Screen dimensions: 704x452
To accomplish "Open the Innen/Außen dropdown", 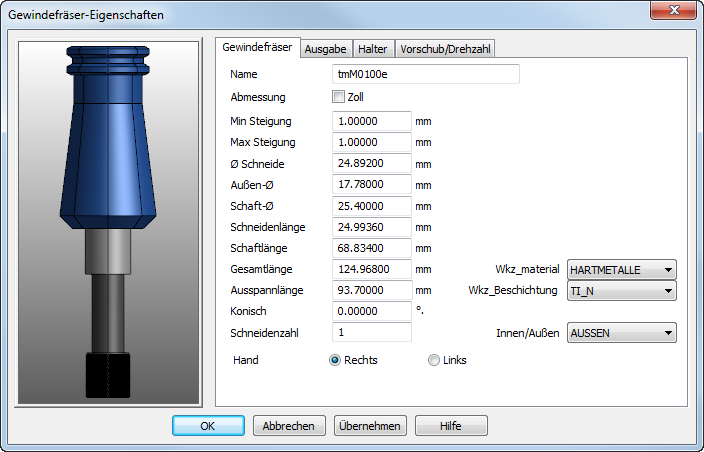I will [x=621, y=333].
